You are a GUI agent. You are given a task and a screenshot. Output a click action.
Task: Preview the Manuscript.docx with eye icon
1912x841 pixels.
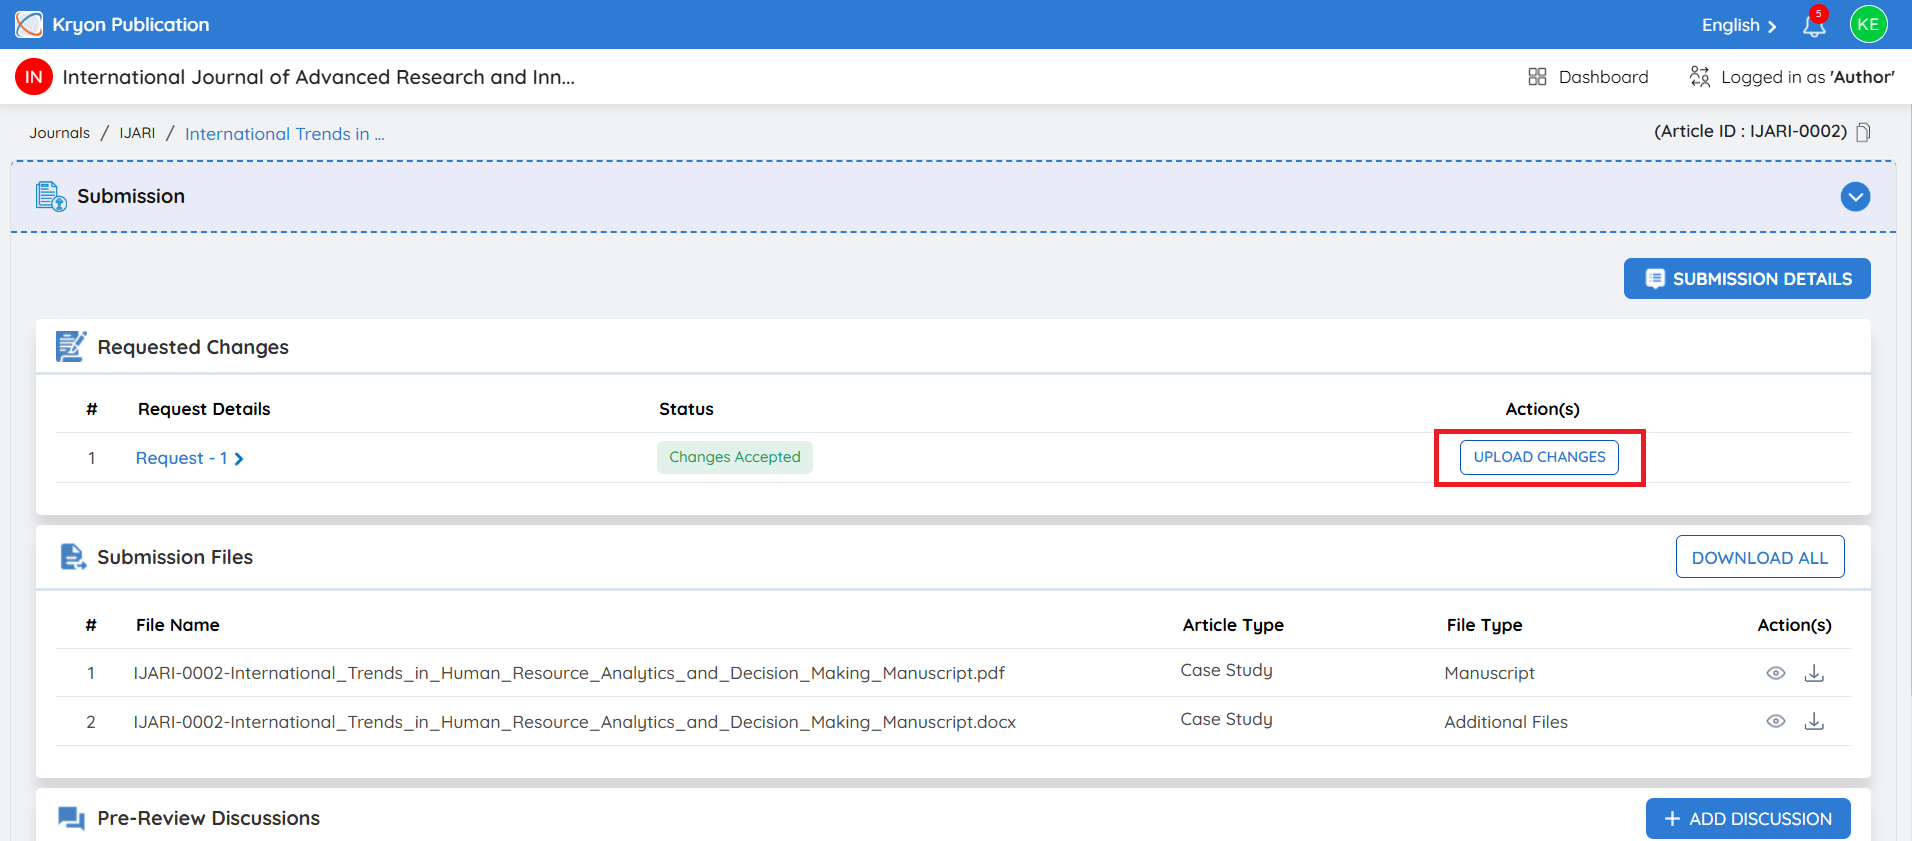coord(1776,721)
